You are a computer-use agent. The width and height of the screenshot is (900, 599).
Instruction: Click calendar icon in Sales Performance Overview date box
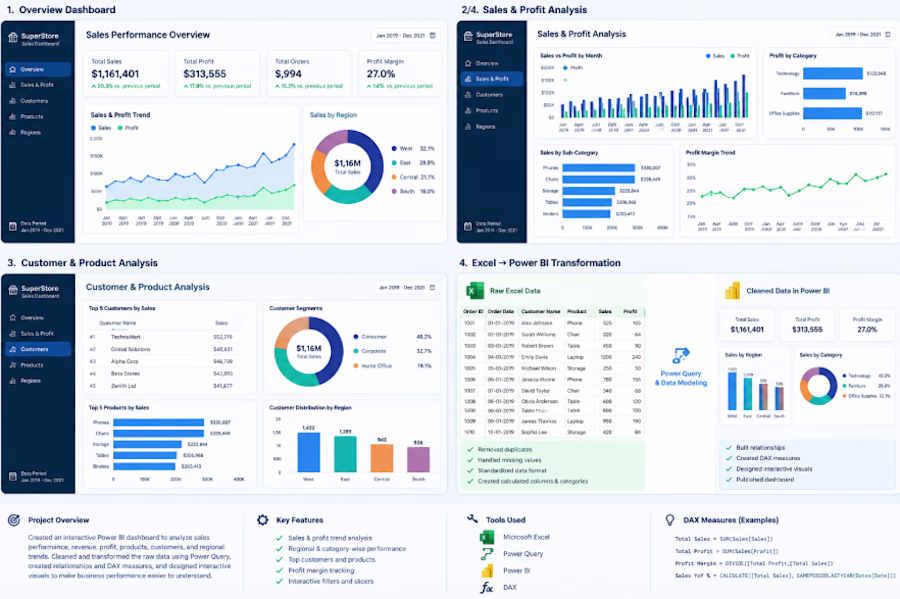[x=433, y=36]
